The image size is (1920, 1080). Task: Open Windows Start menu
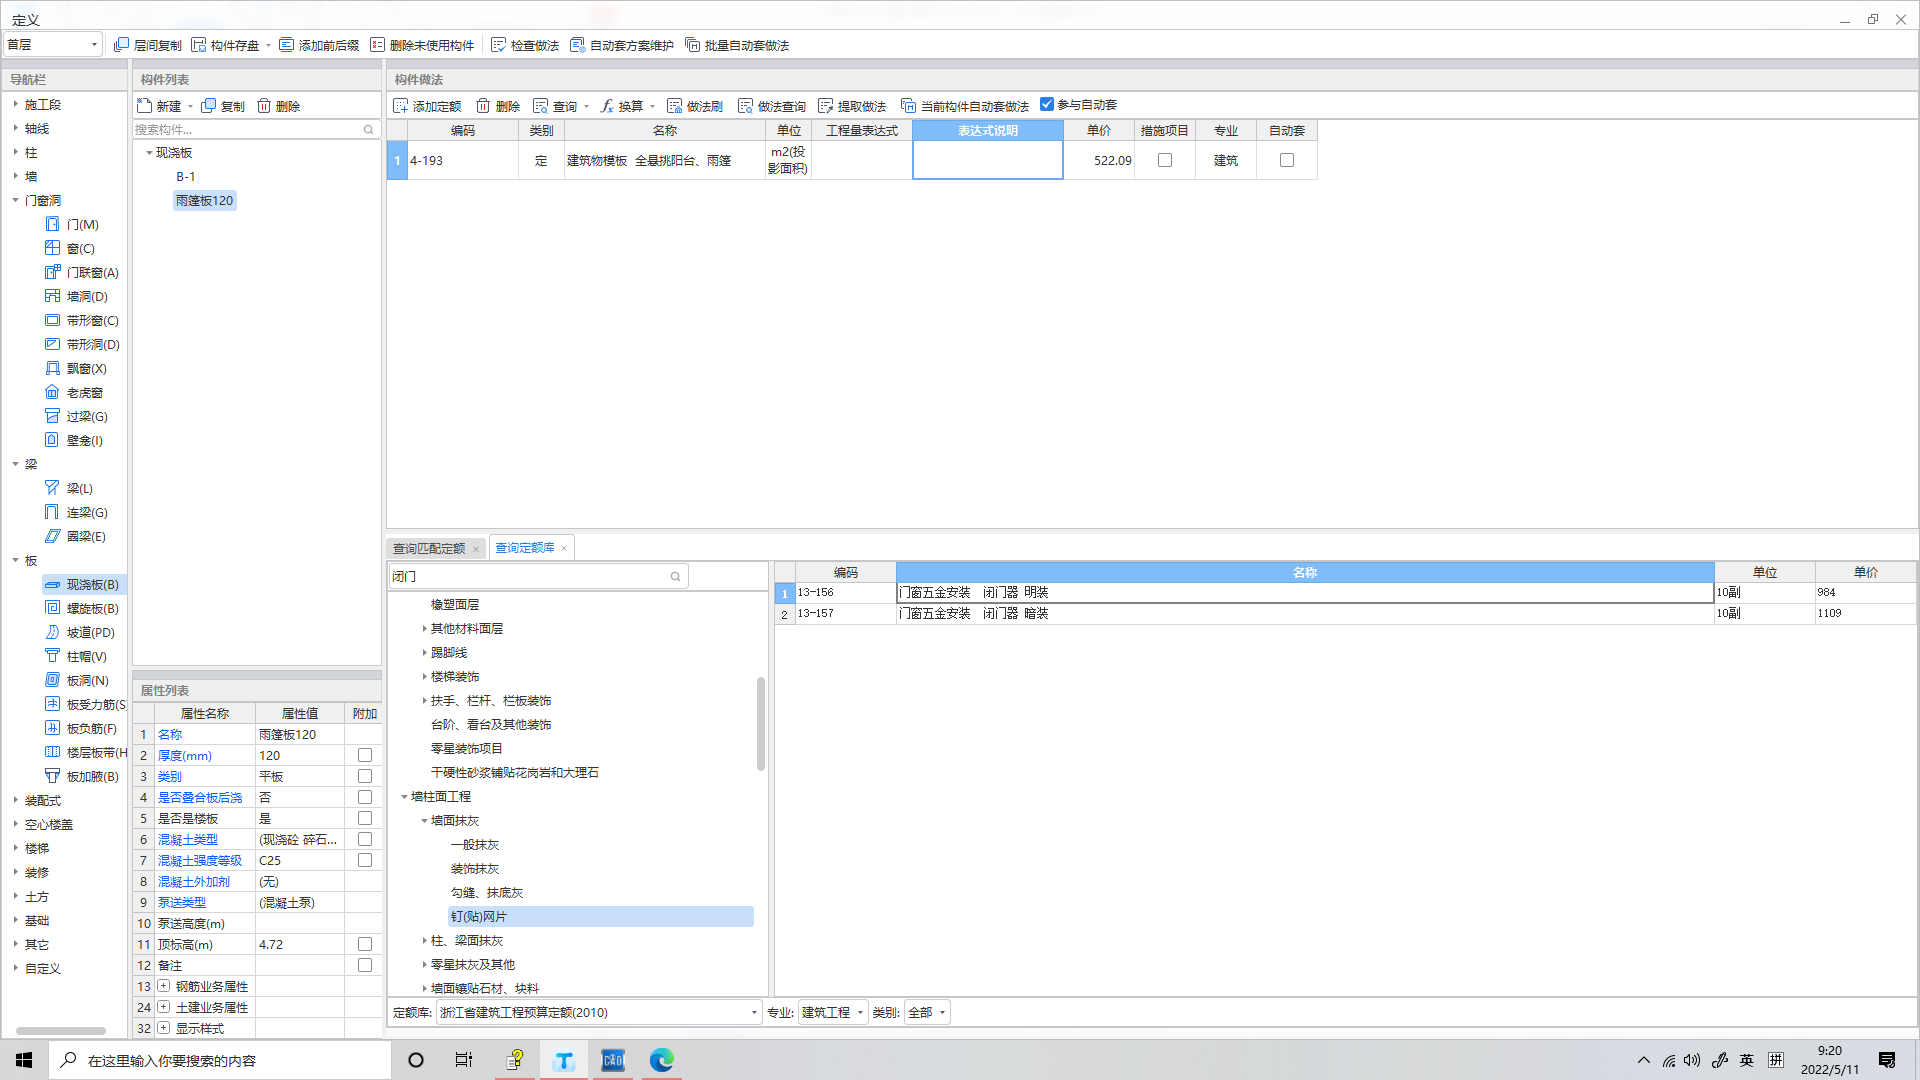[24, 1060]
